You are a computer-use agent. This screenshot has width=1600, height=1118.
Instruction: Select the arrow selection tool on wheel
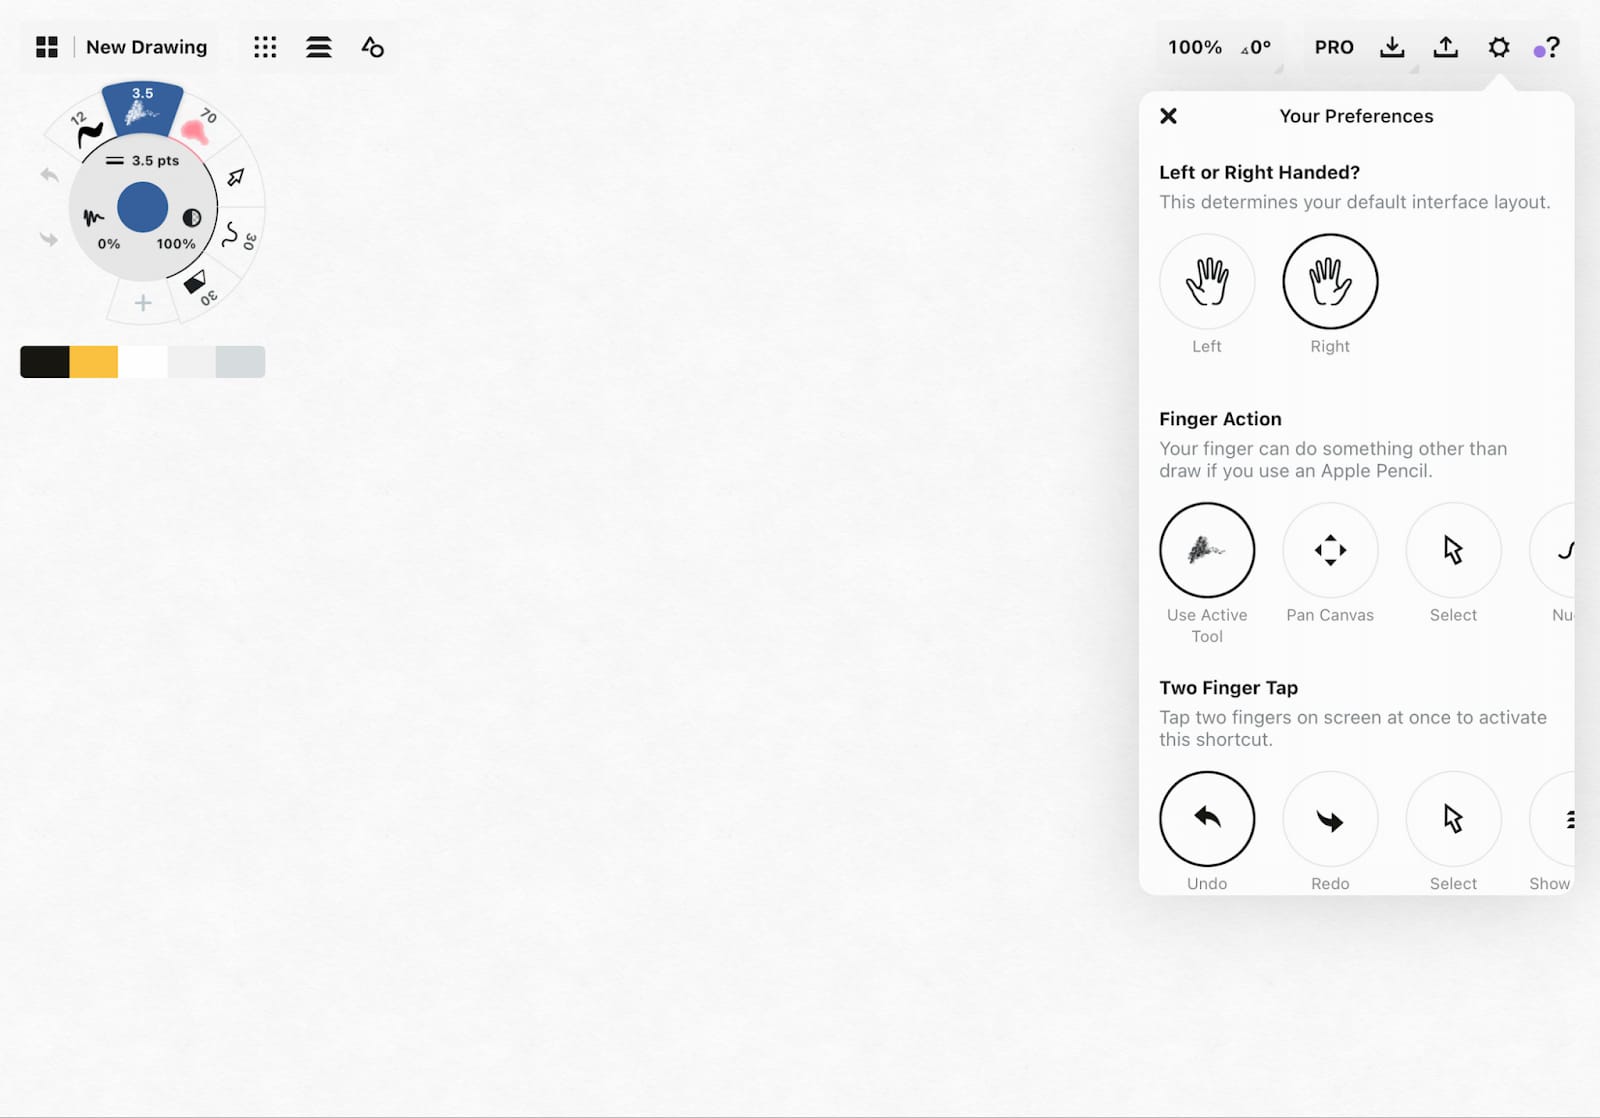point(236,177)
